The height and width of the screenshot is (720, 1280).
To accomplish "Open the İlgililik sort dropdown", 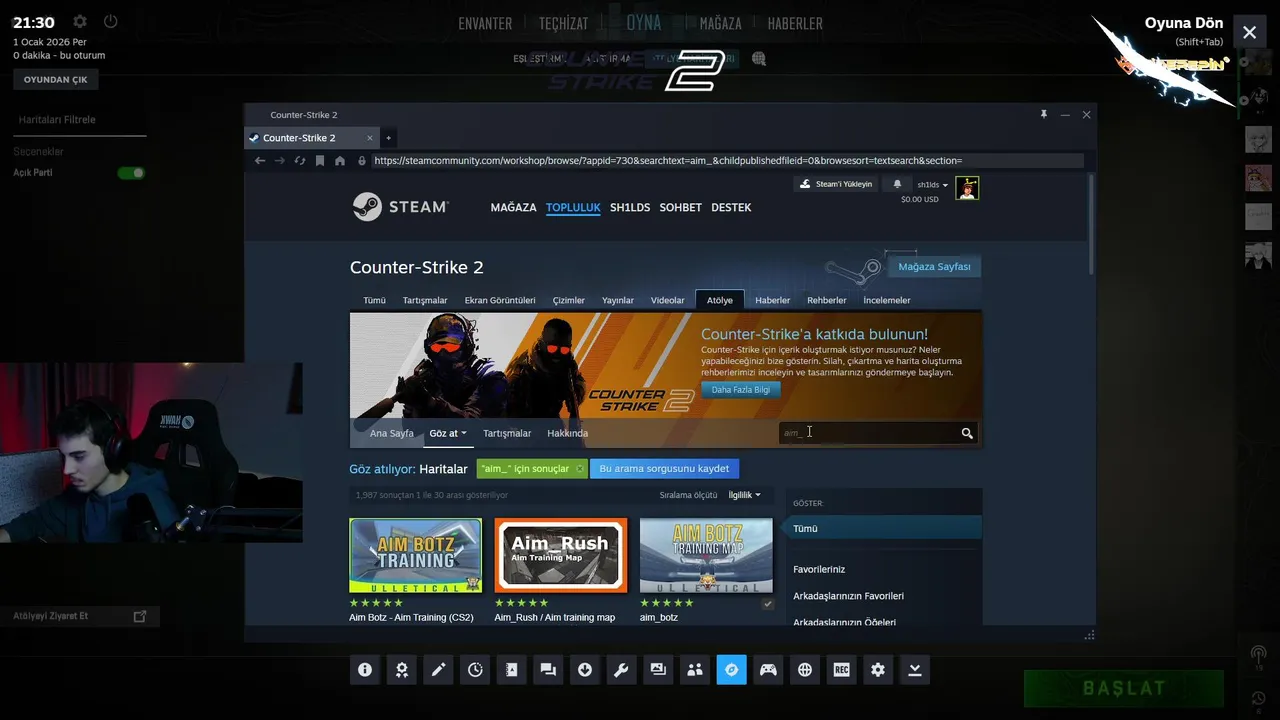I will coord(744,495).
